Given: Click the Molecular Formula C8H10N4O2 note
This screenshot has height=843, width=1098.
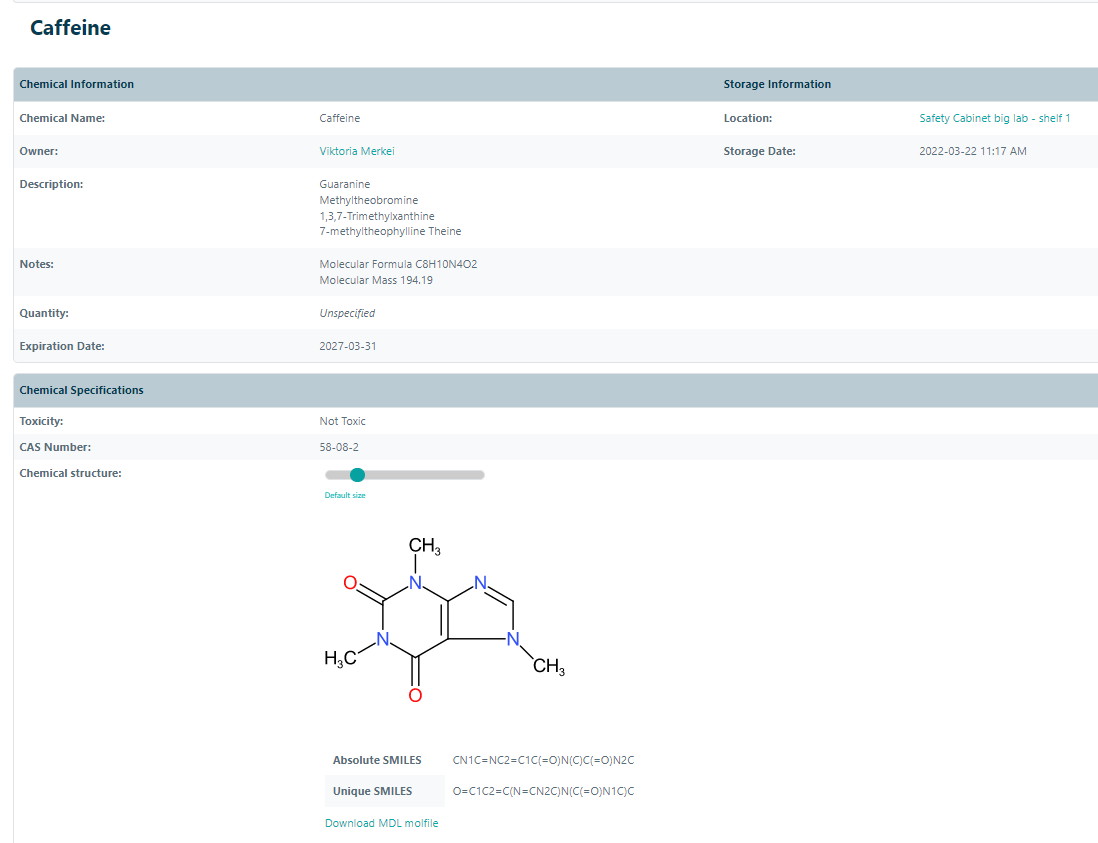Looking at the screenshot, I should pos(405,264).
